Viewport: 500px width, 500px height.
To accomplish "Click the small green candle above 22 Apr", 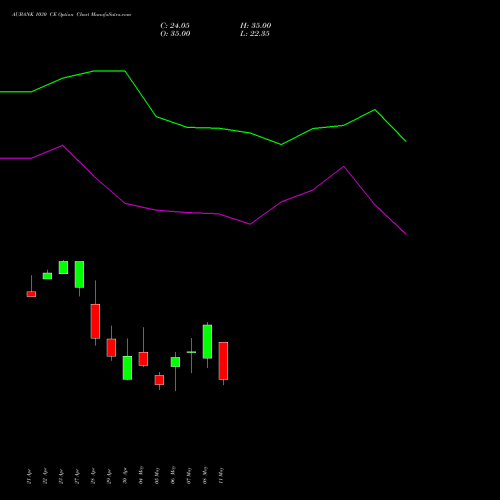I will tap(47, 276).
